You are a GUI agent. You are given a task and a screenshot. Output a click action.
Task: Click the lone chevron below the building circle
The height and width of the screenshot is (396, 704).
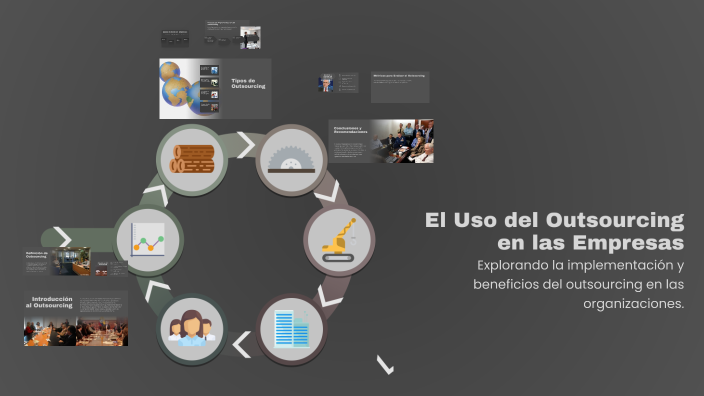click(385, 365)
